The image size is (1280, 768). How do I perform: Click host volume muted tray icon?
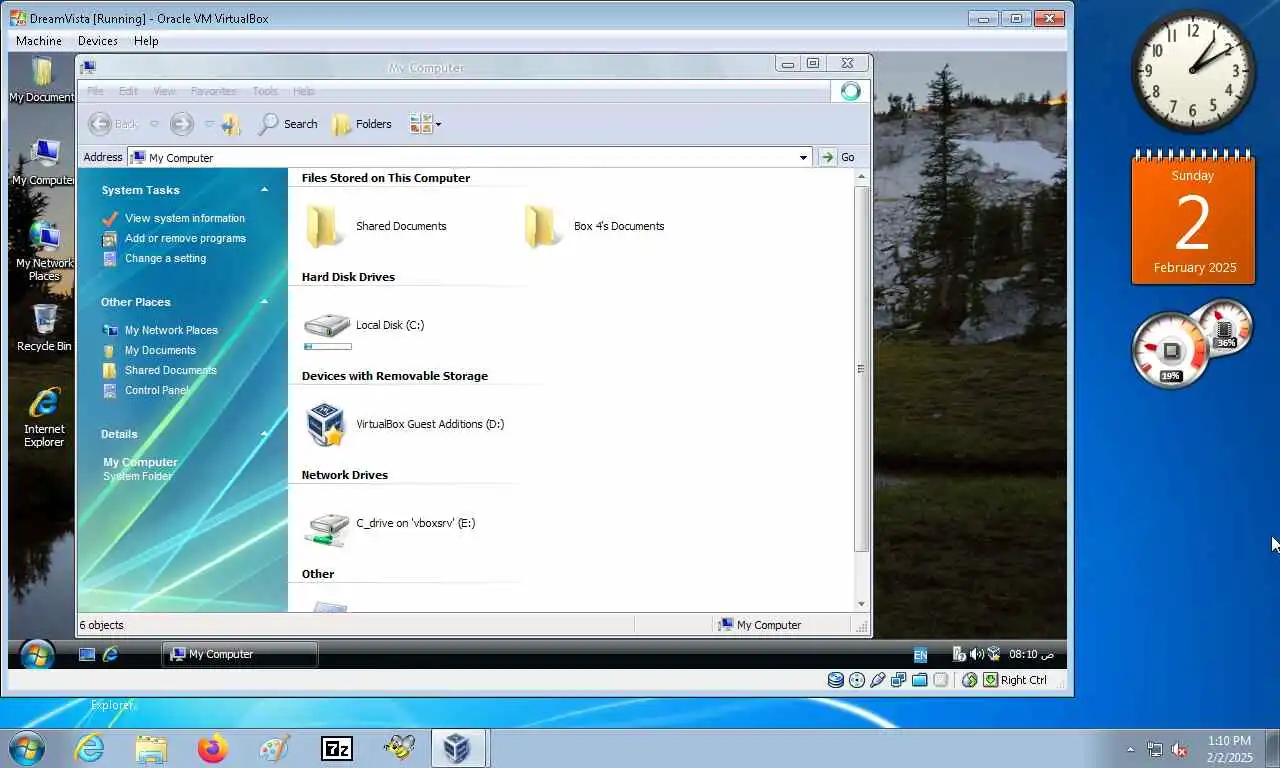(1179, 749)
